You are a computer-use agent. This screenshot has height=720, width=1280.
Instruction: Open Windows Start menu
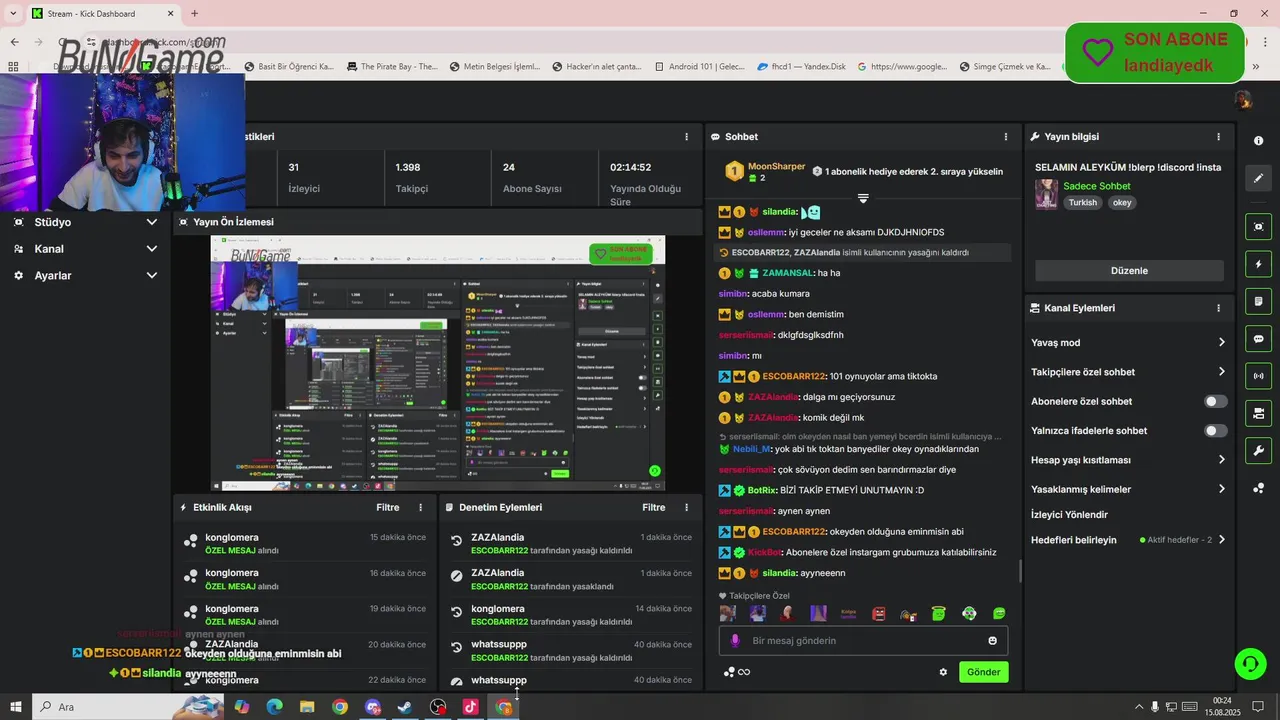[x=16, y=707]
